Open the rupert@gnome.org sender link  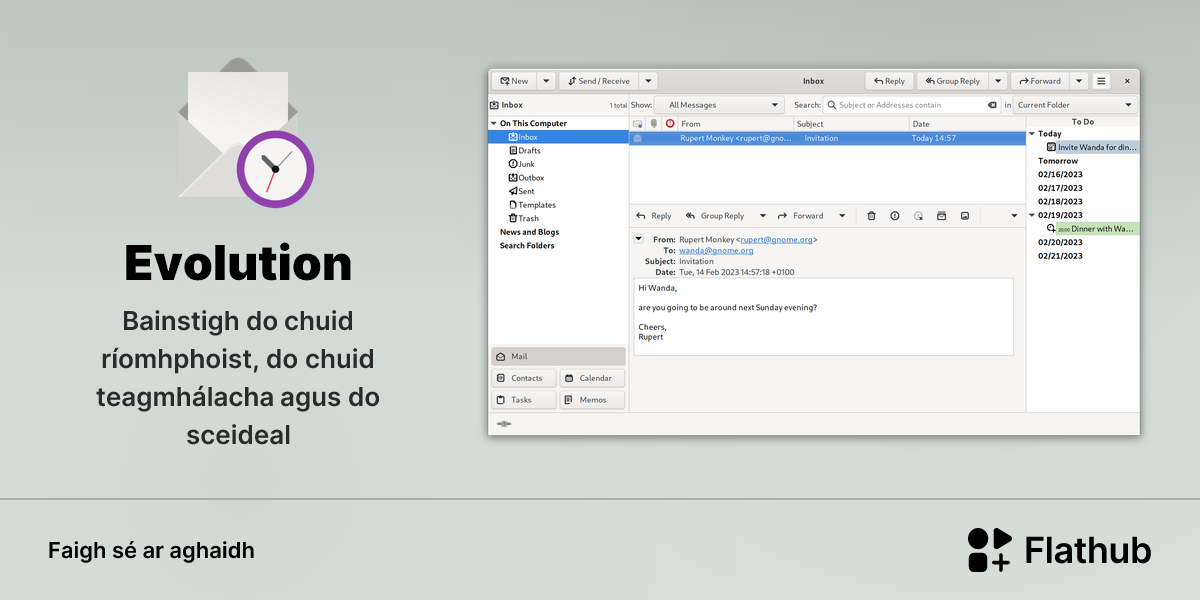pyautogui.click(x=776, y=240)
